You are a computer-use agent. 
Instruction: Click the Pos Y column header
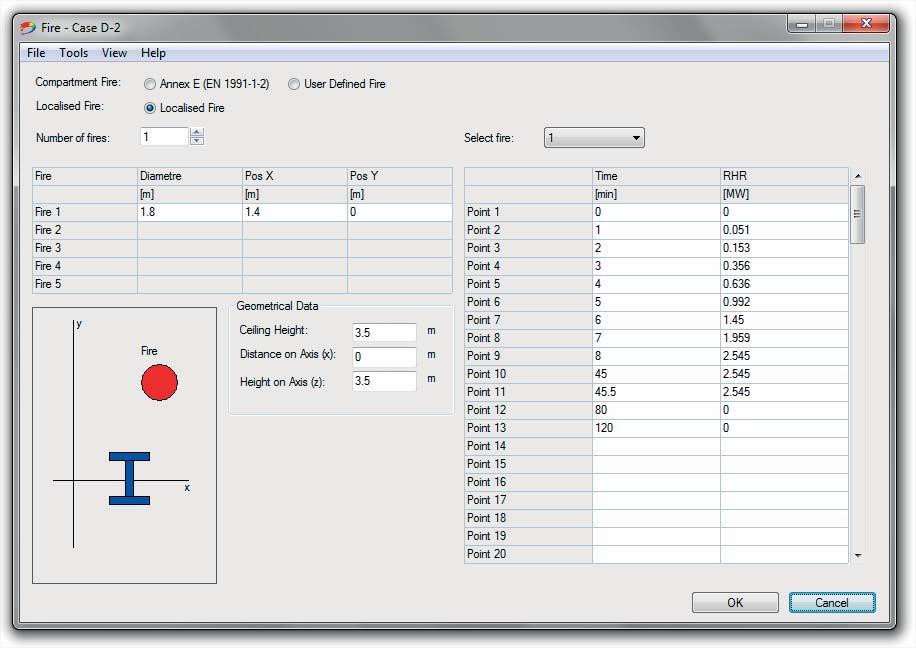[x=400, y=176]
